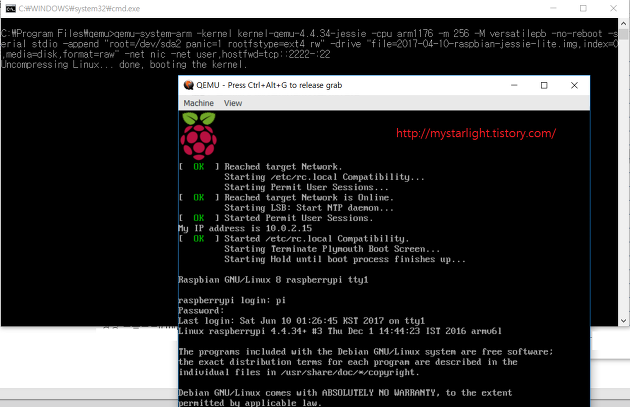630x407 pixels.
Task: Click 'Starting Permit User Sessions...' line
Action: pos(306,187)
